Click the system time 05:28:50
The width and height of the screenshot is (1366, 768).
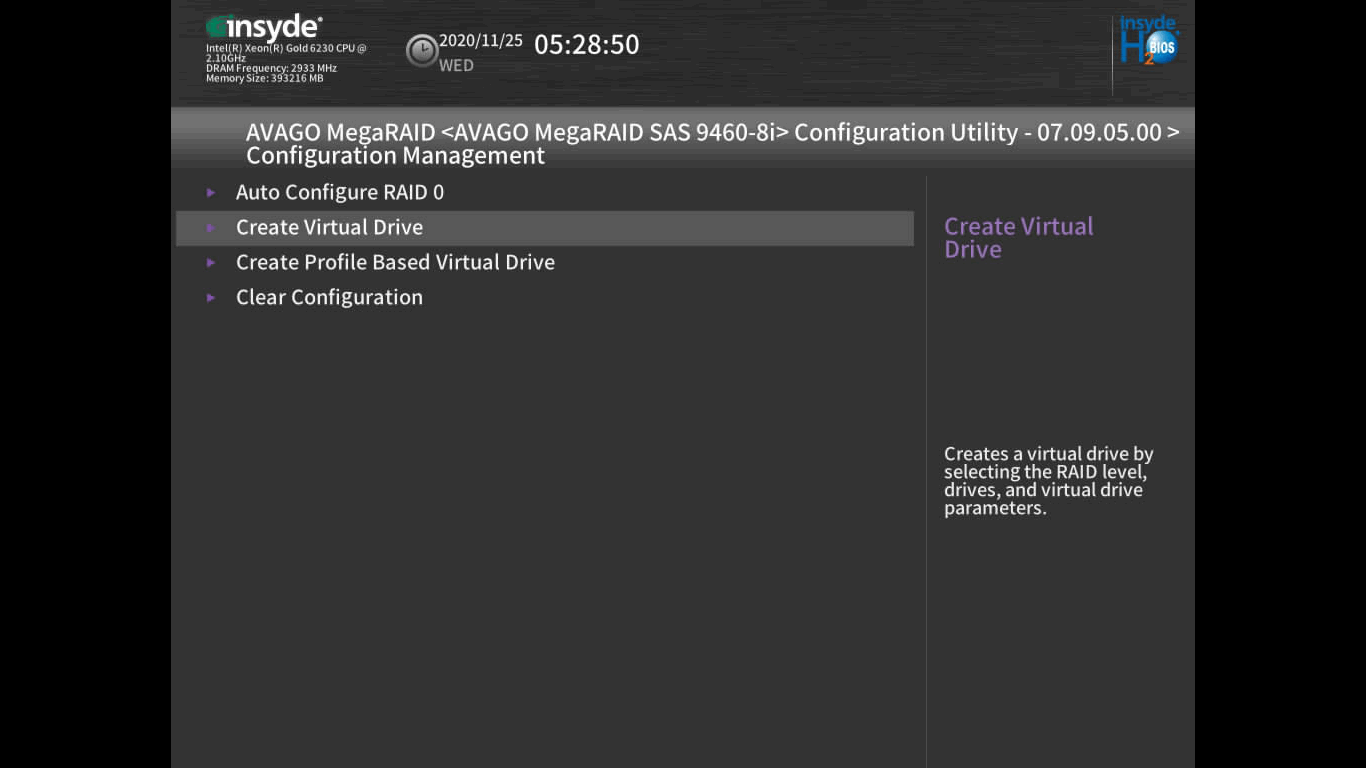[586, 44]
